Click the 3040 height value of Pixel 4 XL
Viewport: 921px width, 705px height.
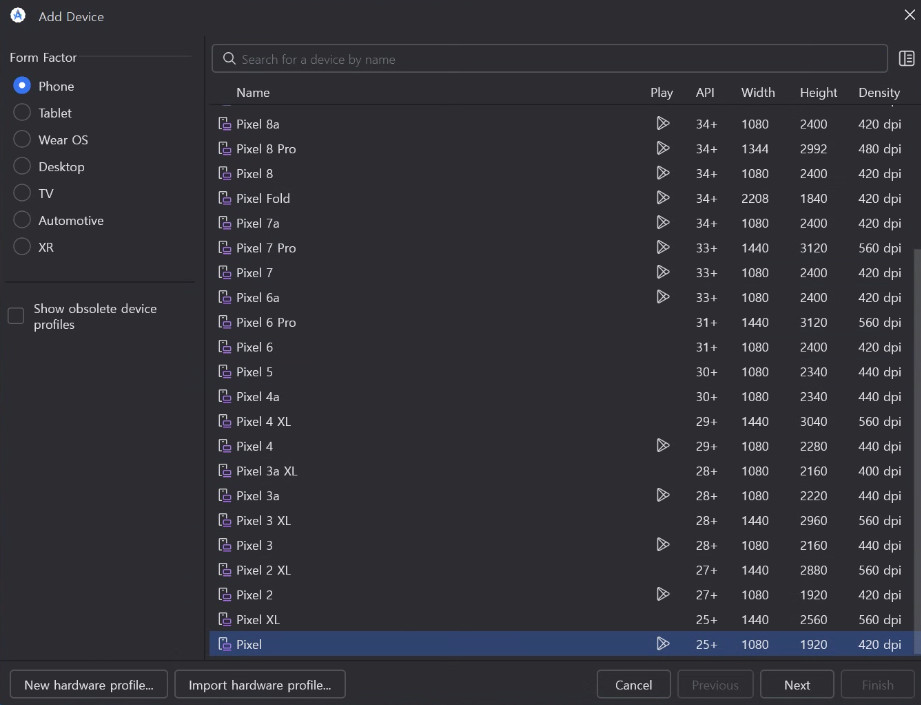[813, 421]
